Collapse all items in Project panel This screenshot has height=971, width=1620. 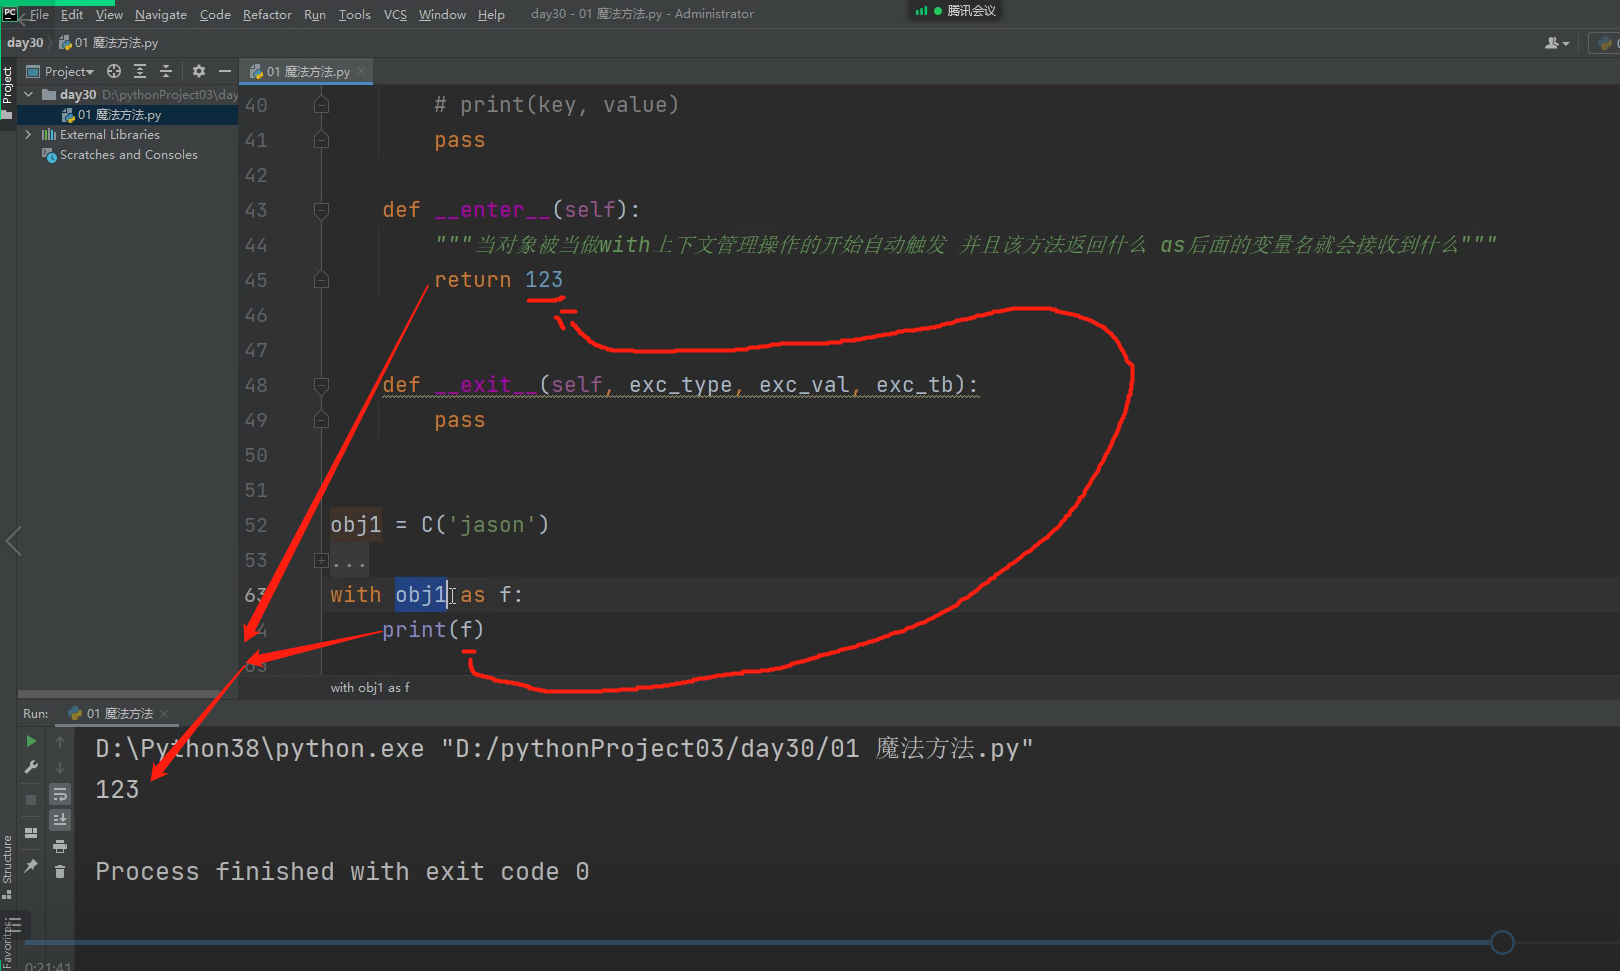(x=166, y=71)
